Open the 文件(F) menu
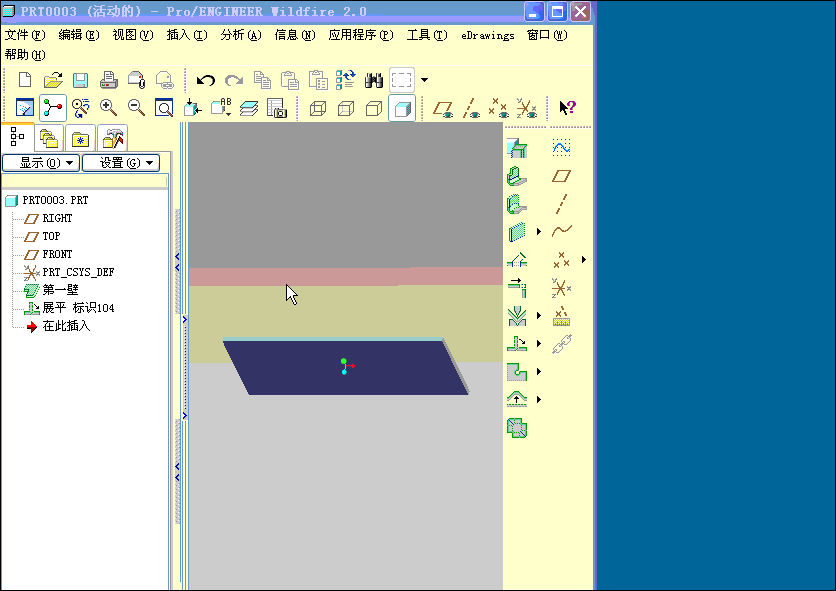The width and height of the screenshot is (836, 591). pyautogui.click(x=25, y=35)
